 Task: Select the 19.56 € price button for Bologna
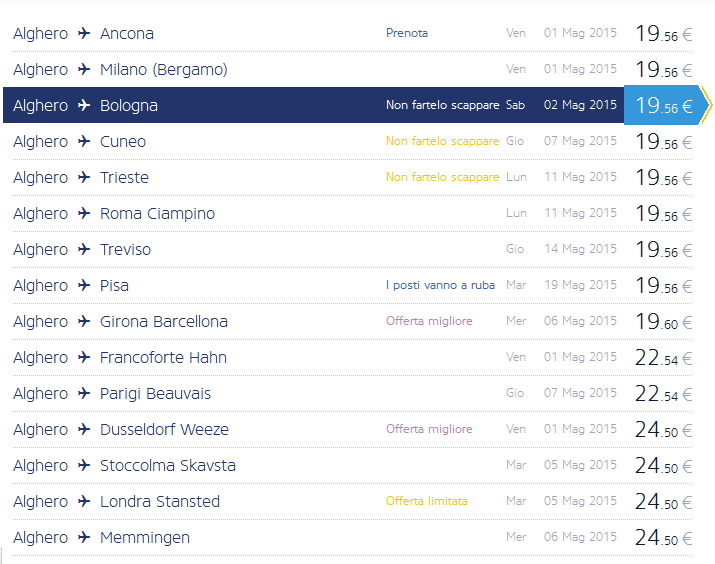click(x=664, y=106)
